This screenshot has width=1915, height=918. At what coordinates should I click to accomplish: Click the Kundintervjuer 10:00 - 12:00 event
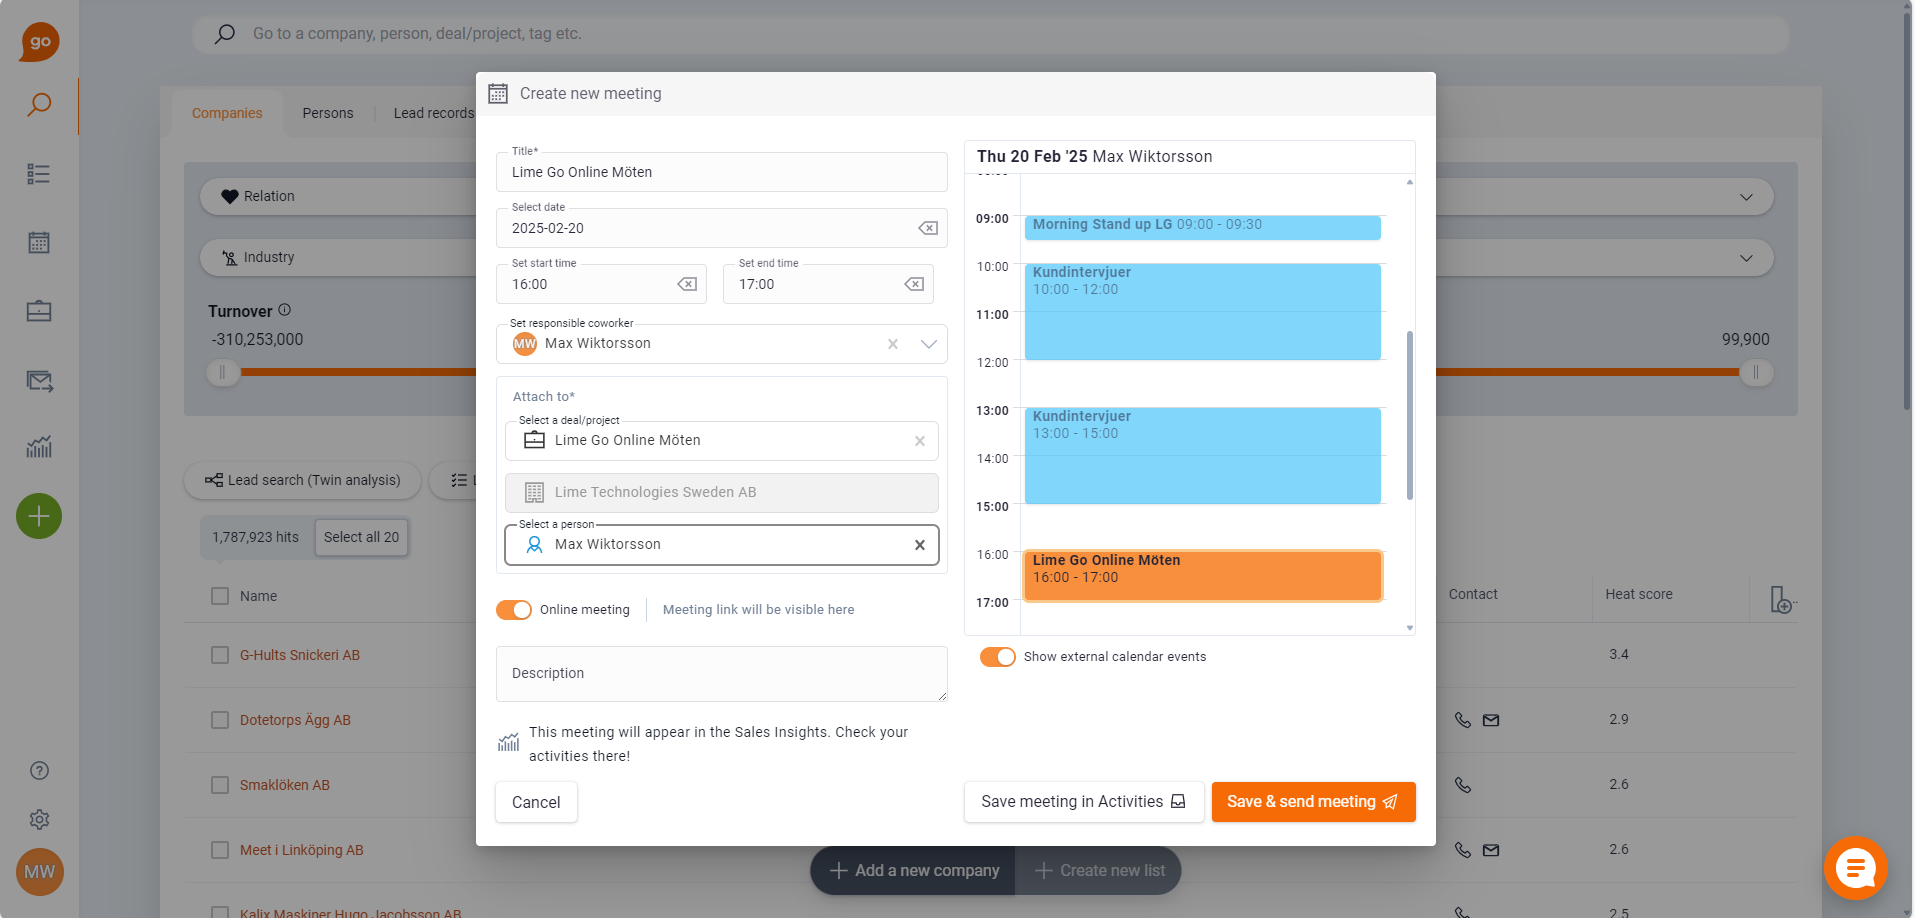click(x=1202, y=311)
